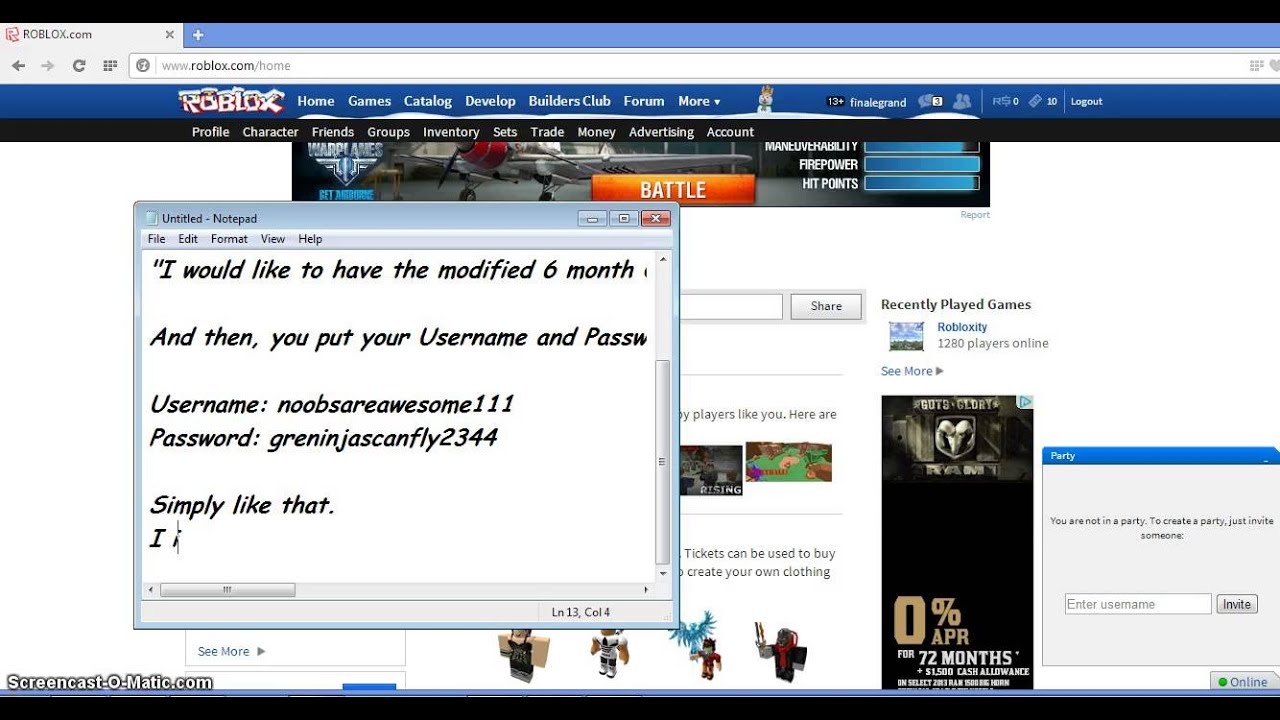
Task: Open the Character subnav link
Action: tap(270, 132)
